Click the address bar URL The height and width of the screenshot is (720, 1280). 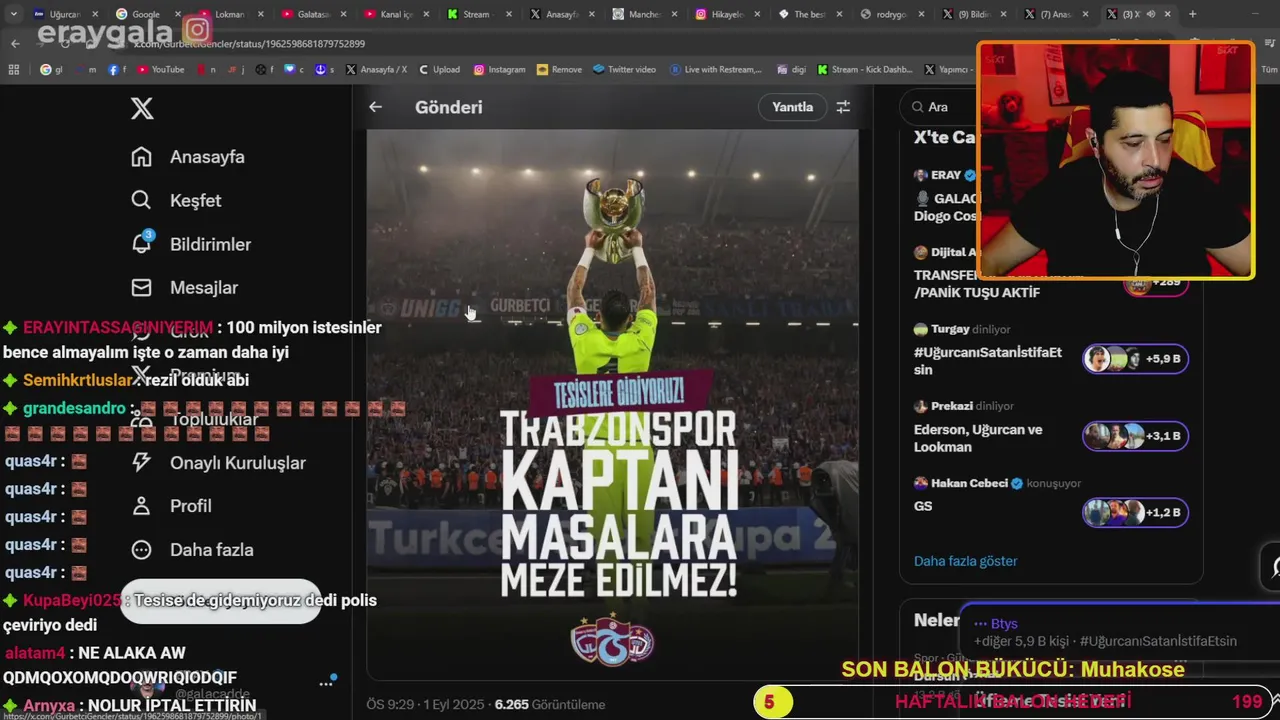250,44
